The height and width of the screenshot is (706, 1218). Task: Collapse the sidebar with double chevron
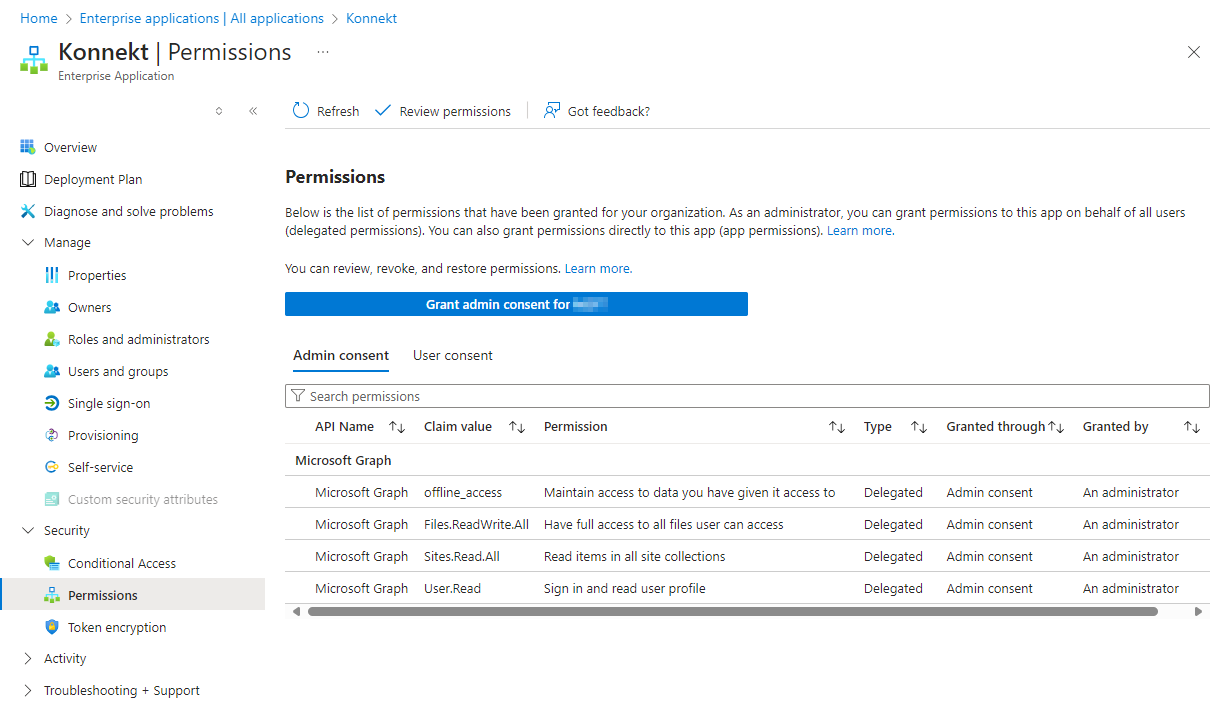253,111
